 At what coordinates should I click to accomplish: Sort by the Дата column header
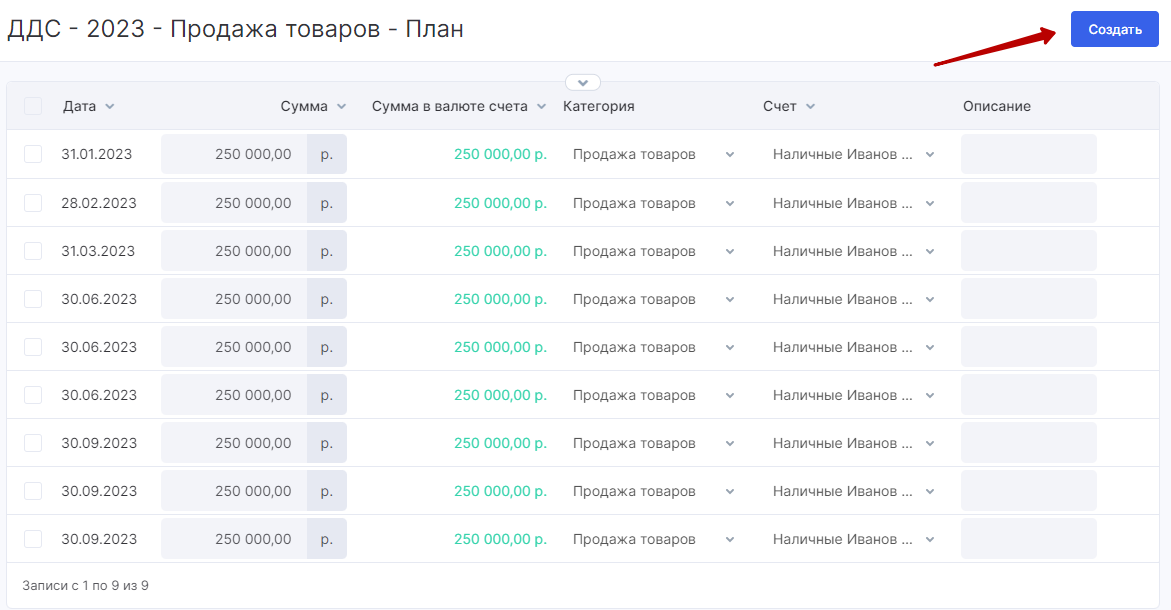[88, 106]
